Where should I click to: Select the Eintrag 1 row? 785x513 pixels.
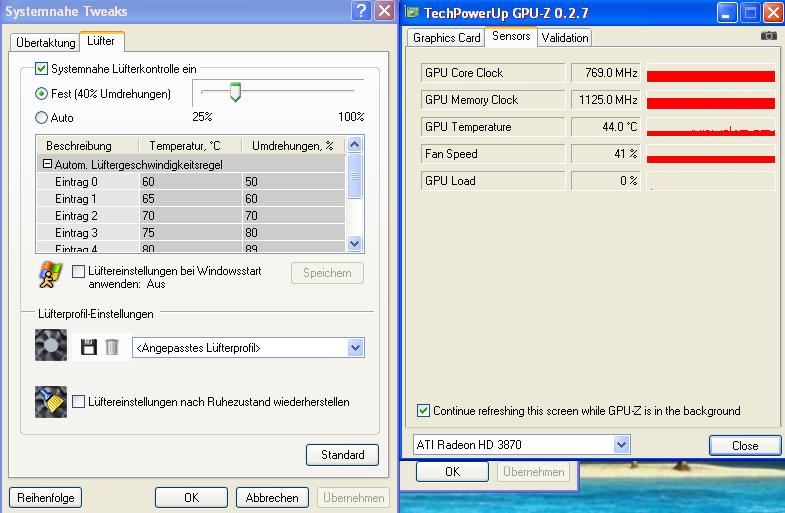pyautogui.click(x=191, y=198)
